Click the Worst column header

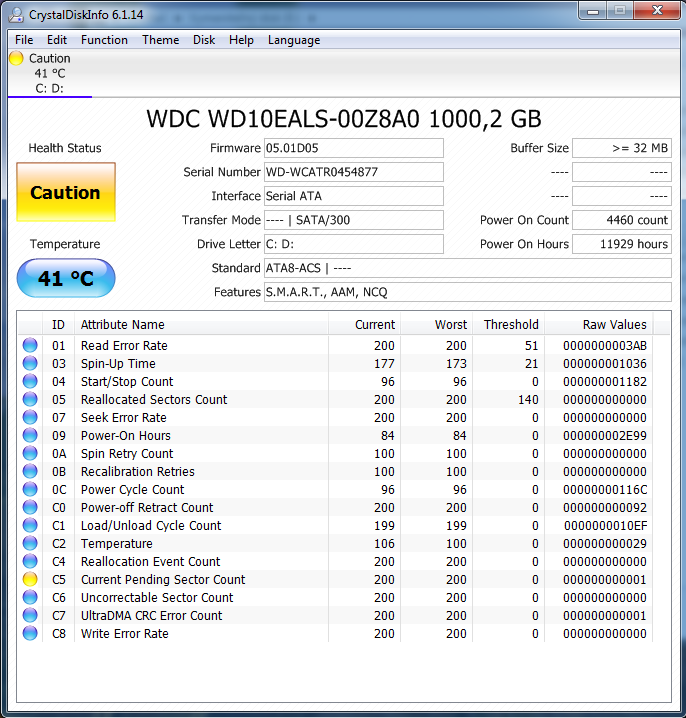click(436, 325)
